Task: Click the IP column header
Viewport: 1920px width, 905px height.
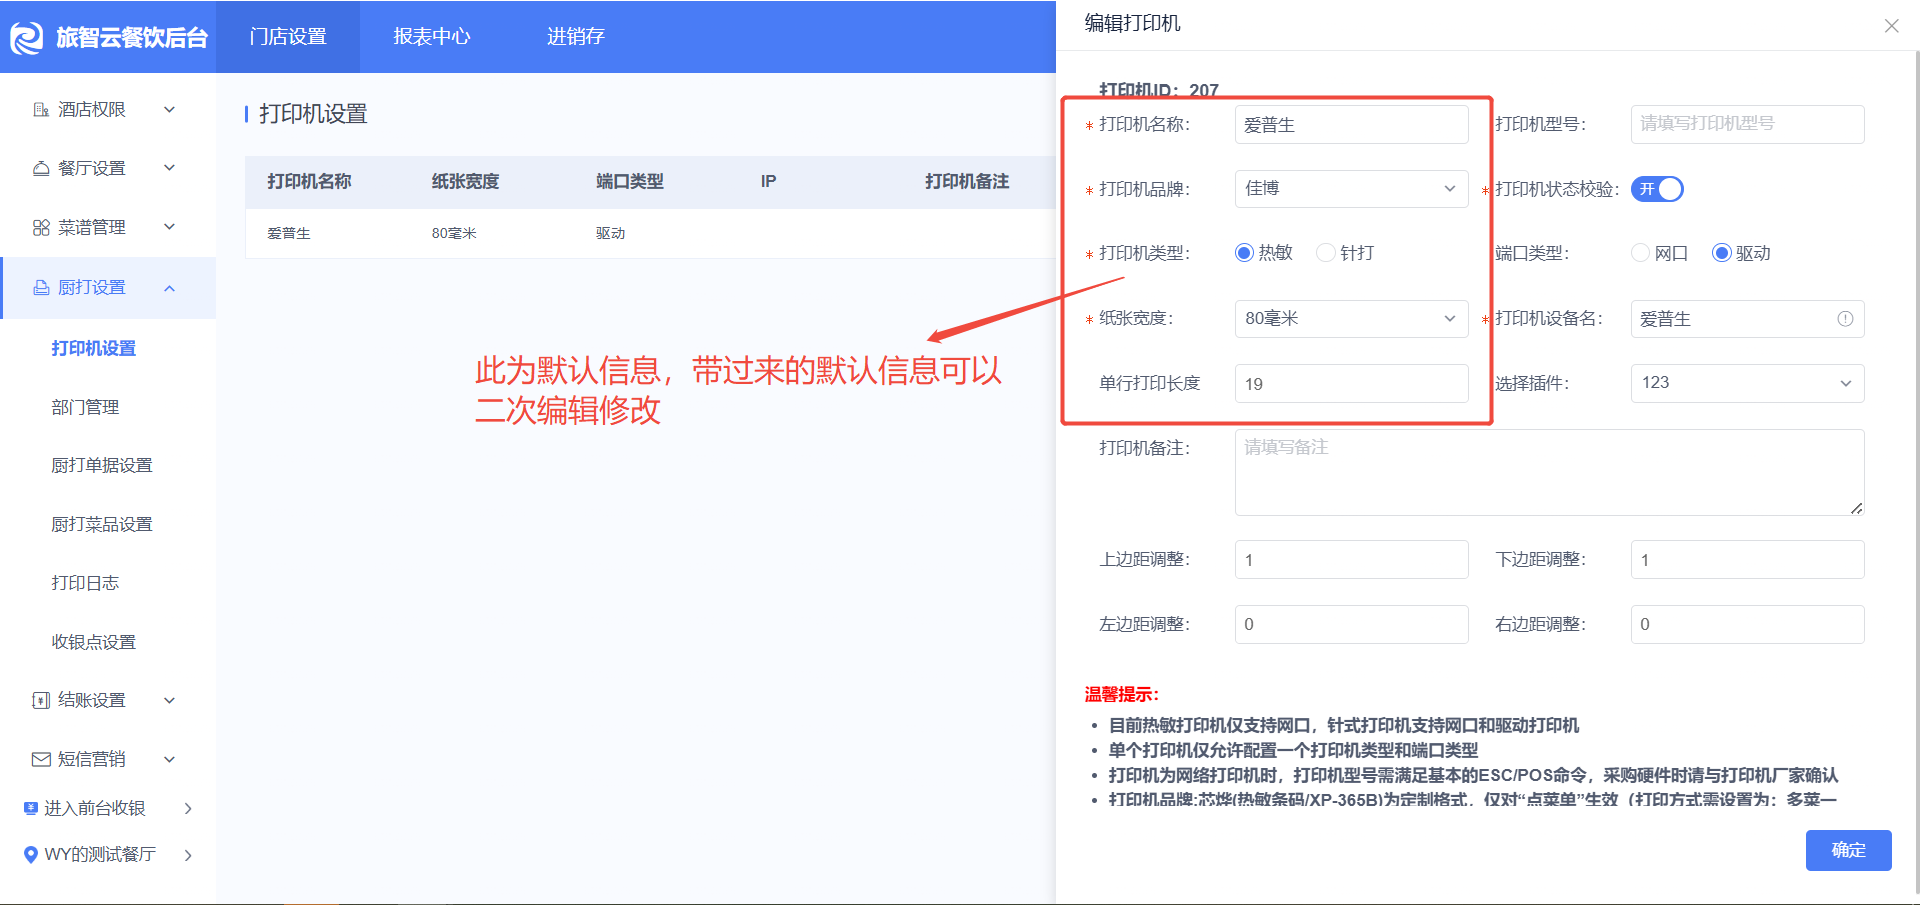Action: (768, 182)
